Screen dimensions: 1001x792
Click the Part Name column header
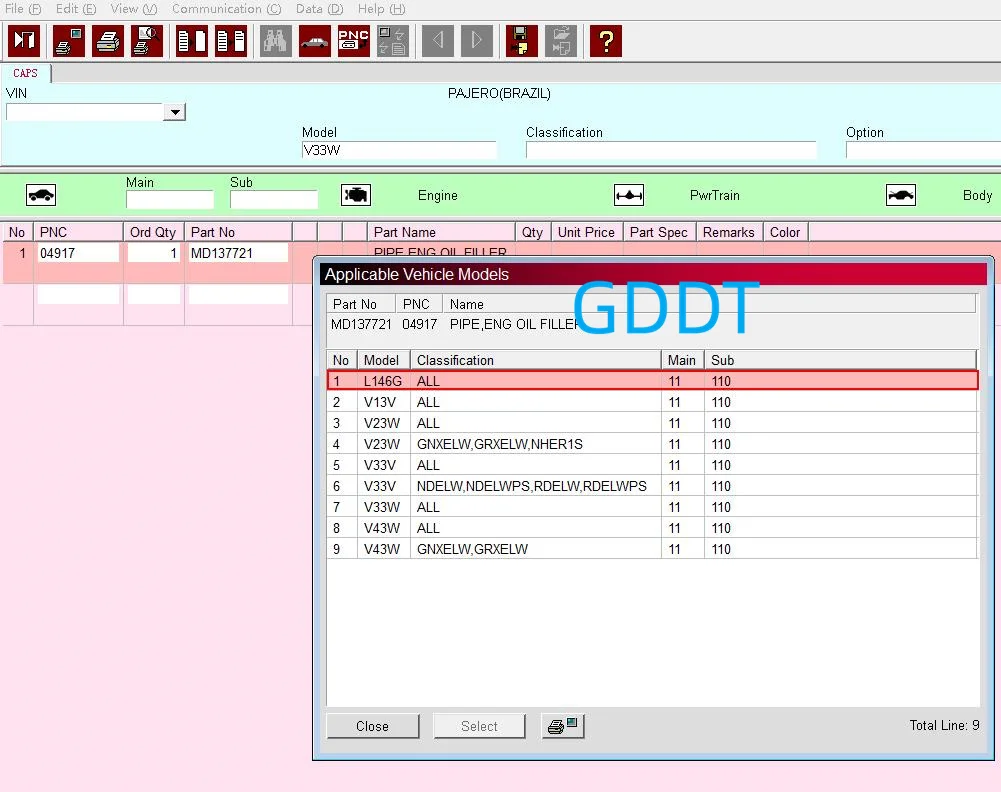pyautogui.click(x=441, y=232)
